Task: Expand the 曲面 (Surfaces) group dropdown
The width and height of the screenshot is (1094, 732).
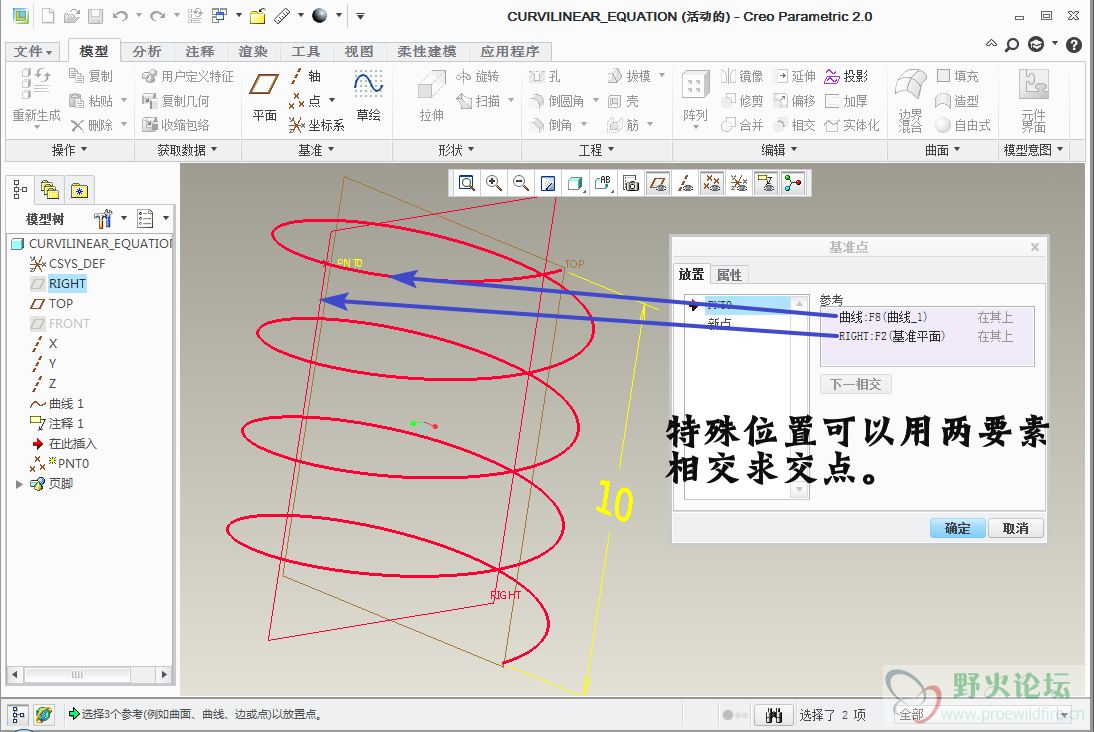Action: point(943,150)
